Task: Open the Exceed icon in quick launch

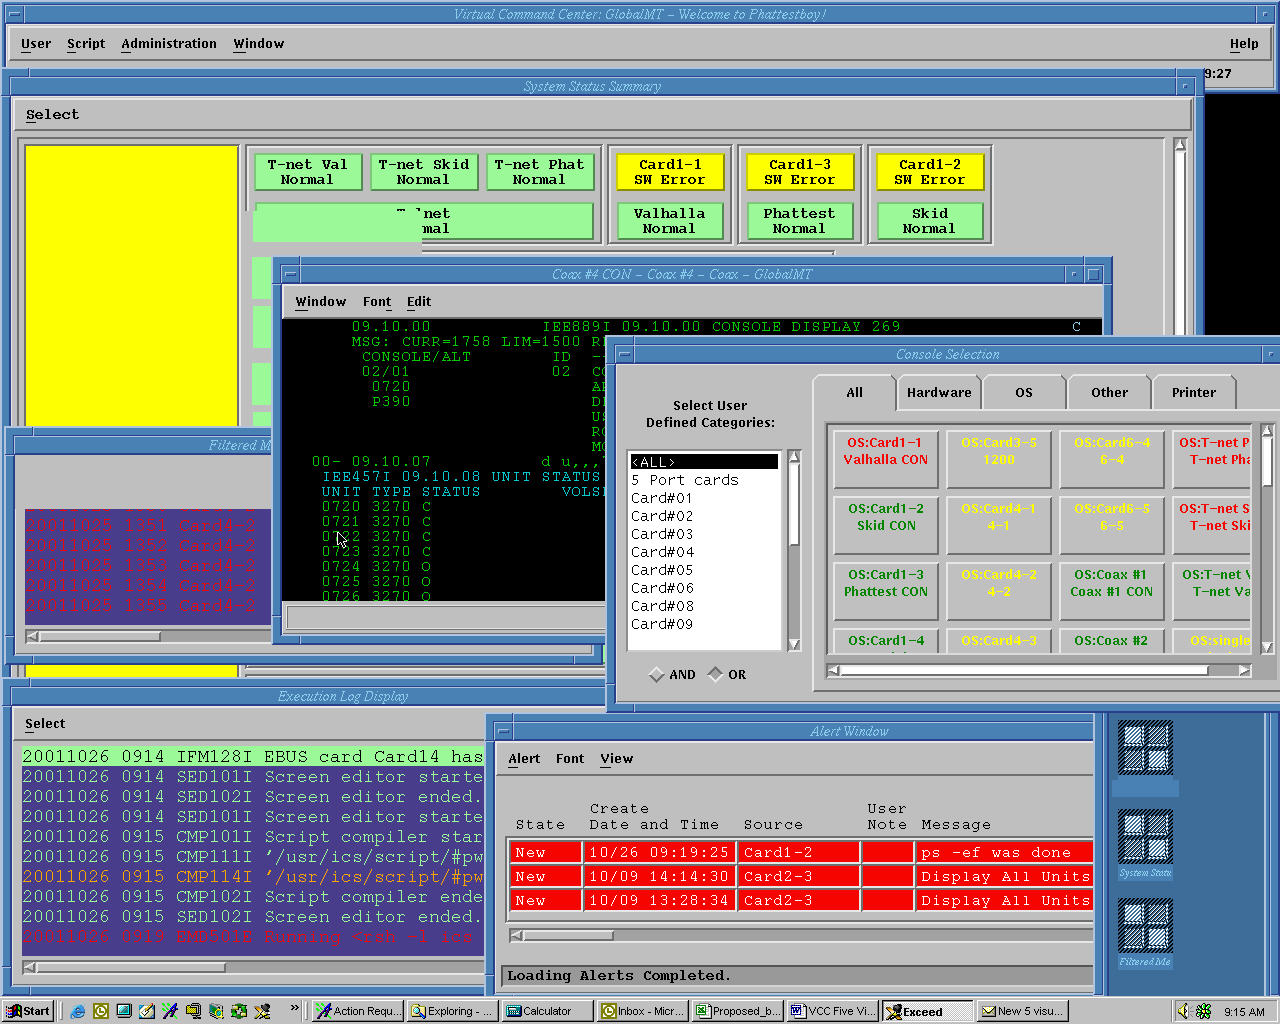Action: 262,1011
